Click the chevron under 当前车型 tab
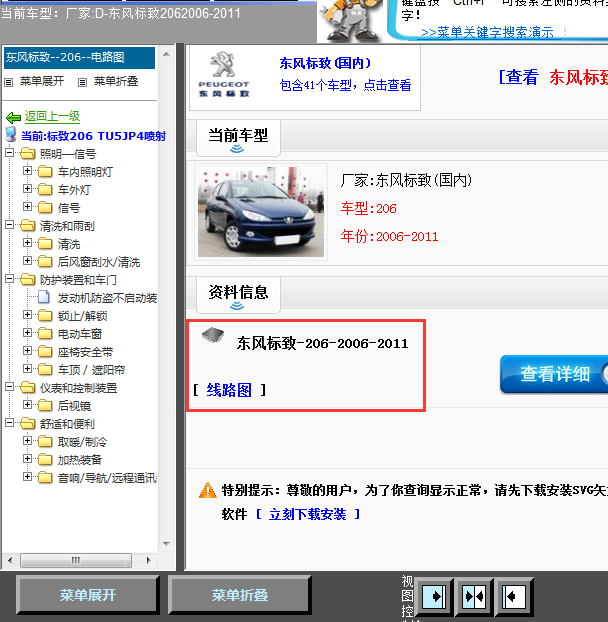Viewport: 608px width, 622px height. (x=237, y=149)
